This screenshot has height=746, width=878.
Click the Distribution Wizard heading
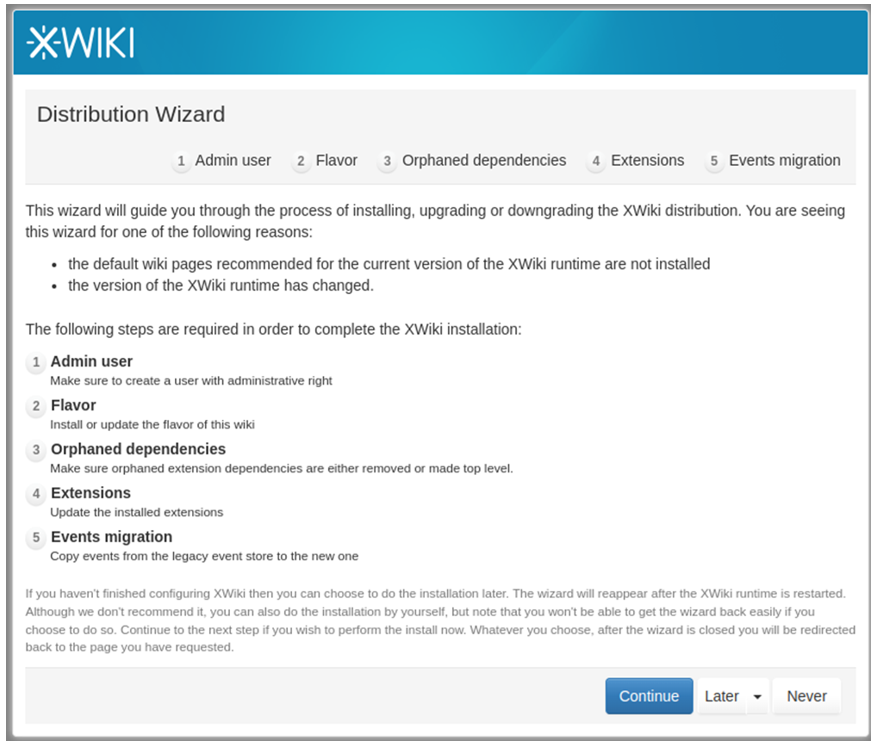131,114
